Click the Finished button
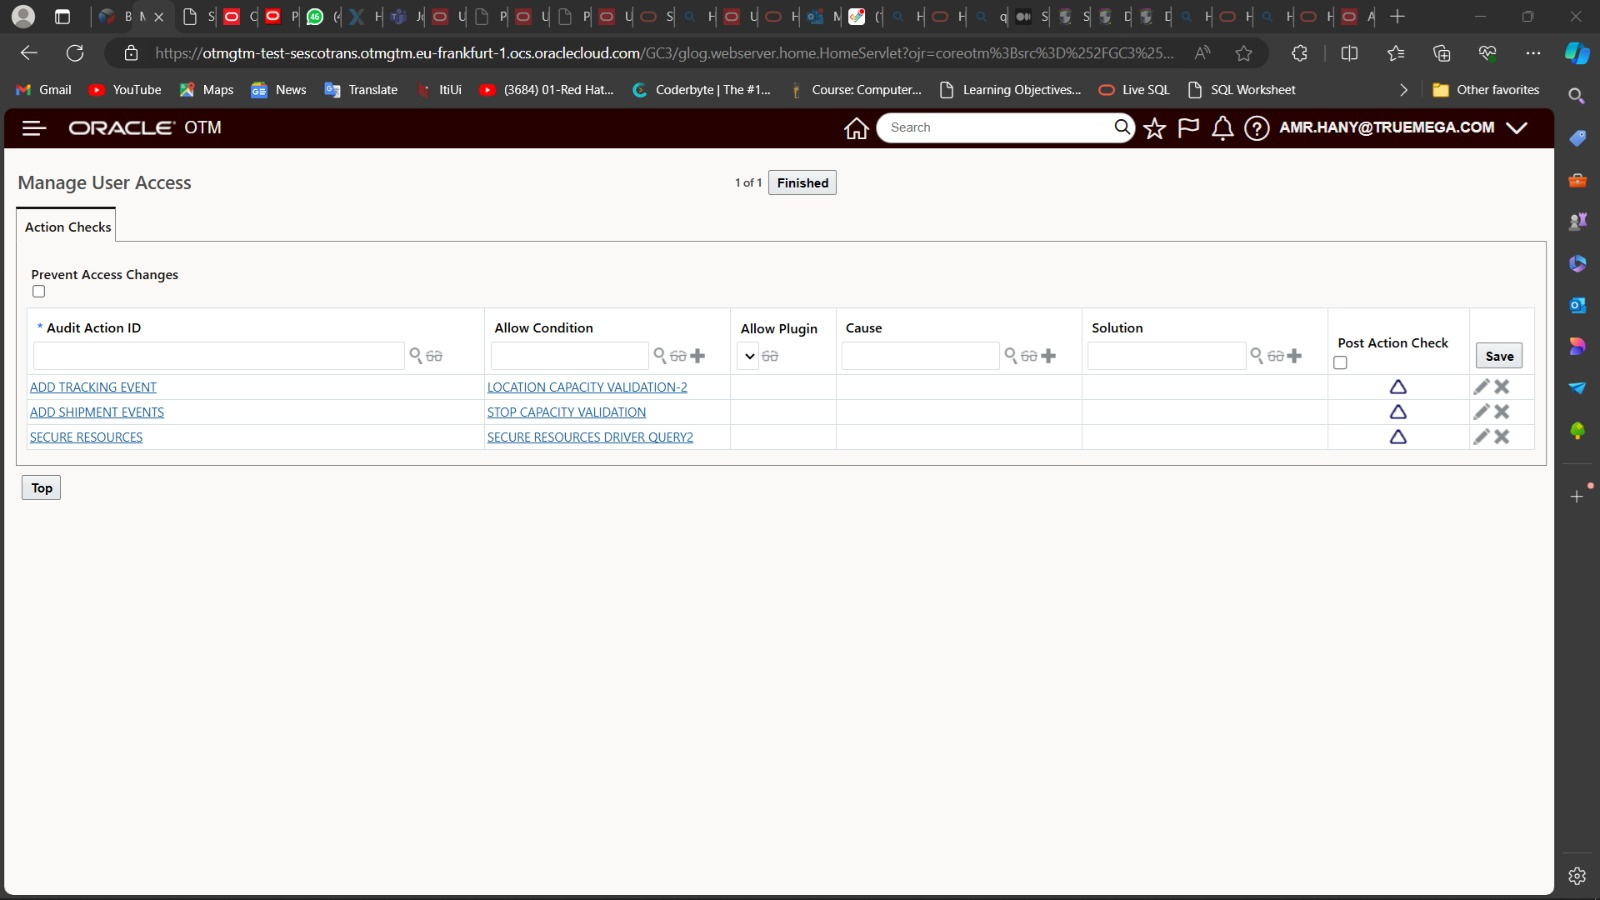Screen dimensions: 1600x900 [x=801, y=182]
